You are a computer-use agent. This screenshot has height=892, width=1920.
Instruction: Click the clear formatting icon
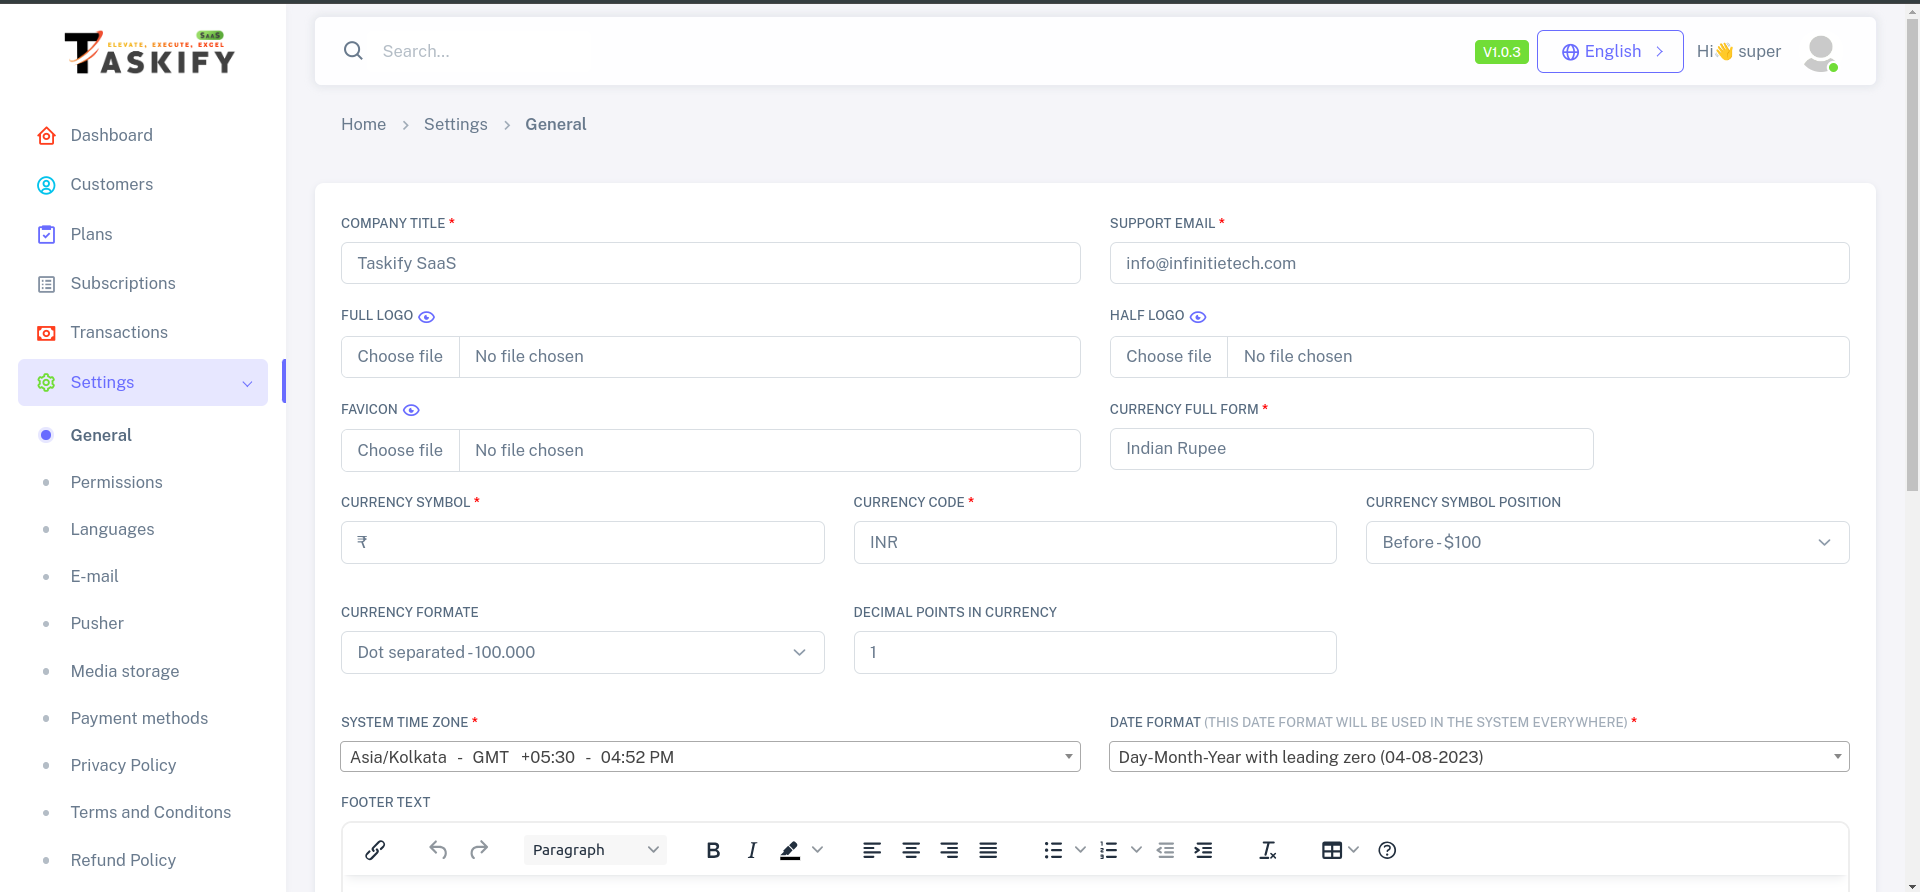coord(1267,850)
